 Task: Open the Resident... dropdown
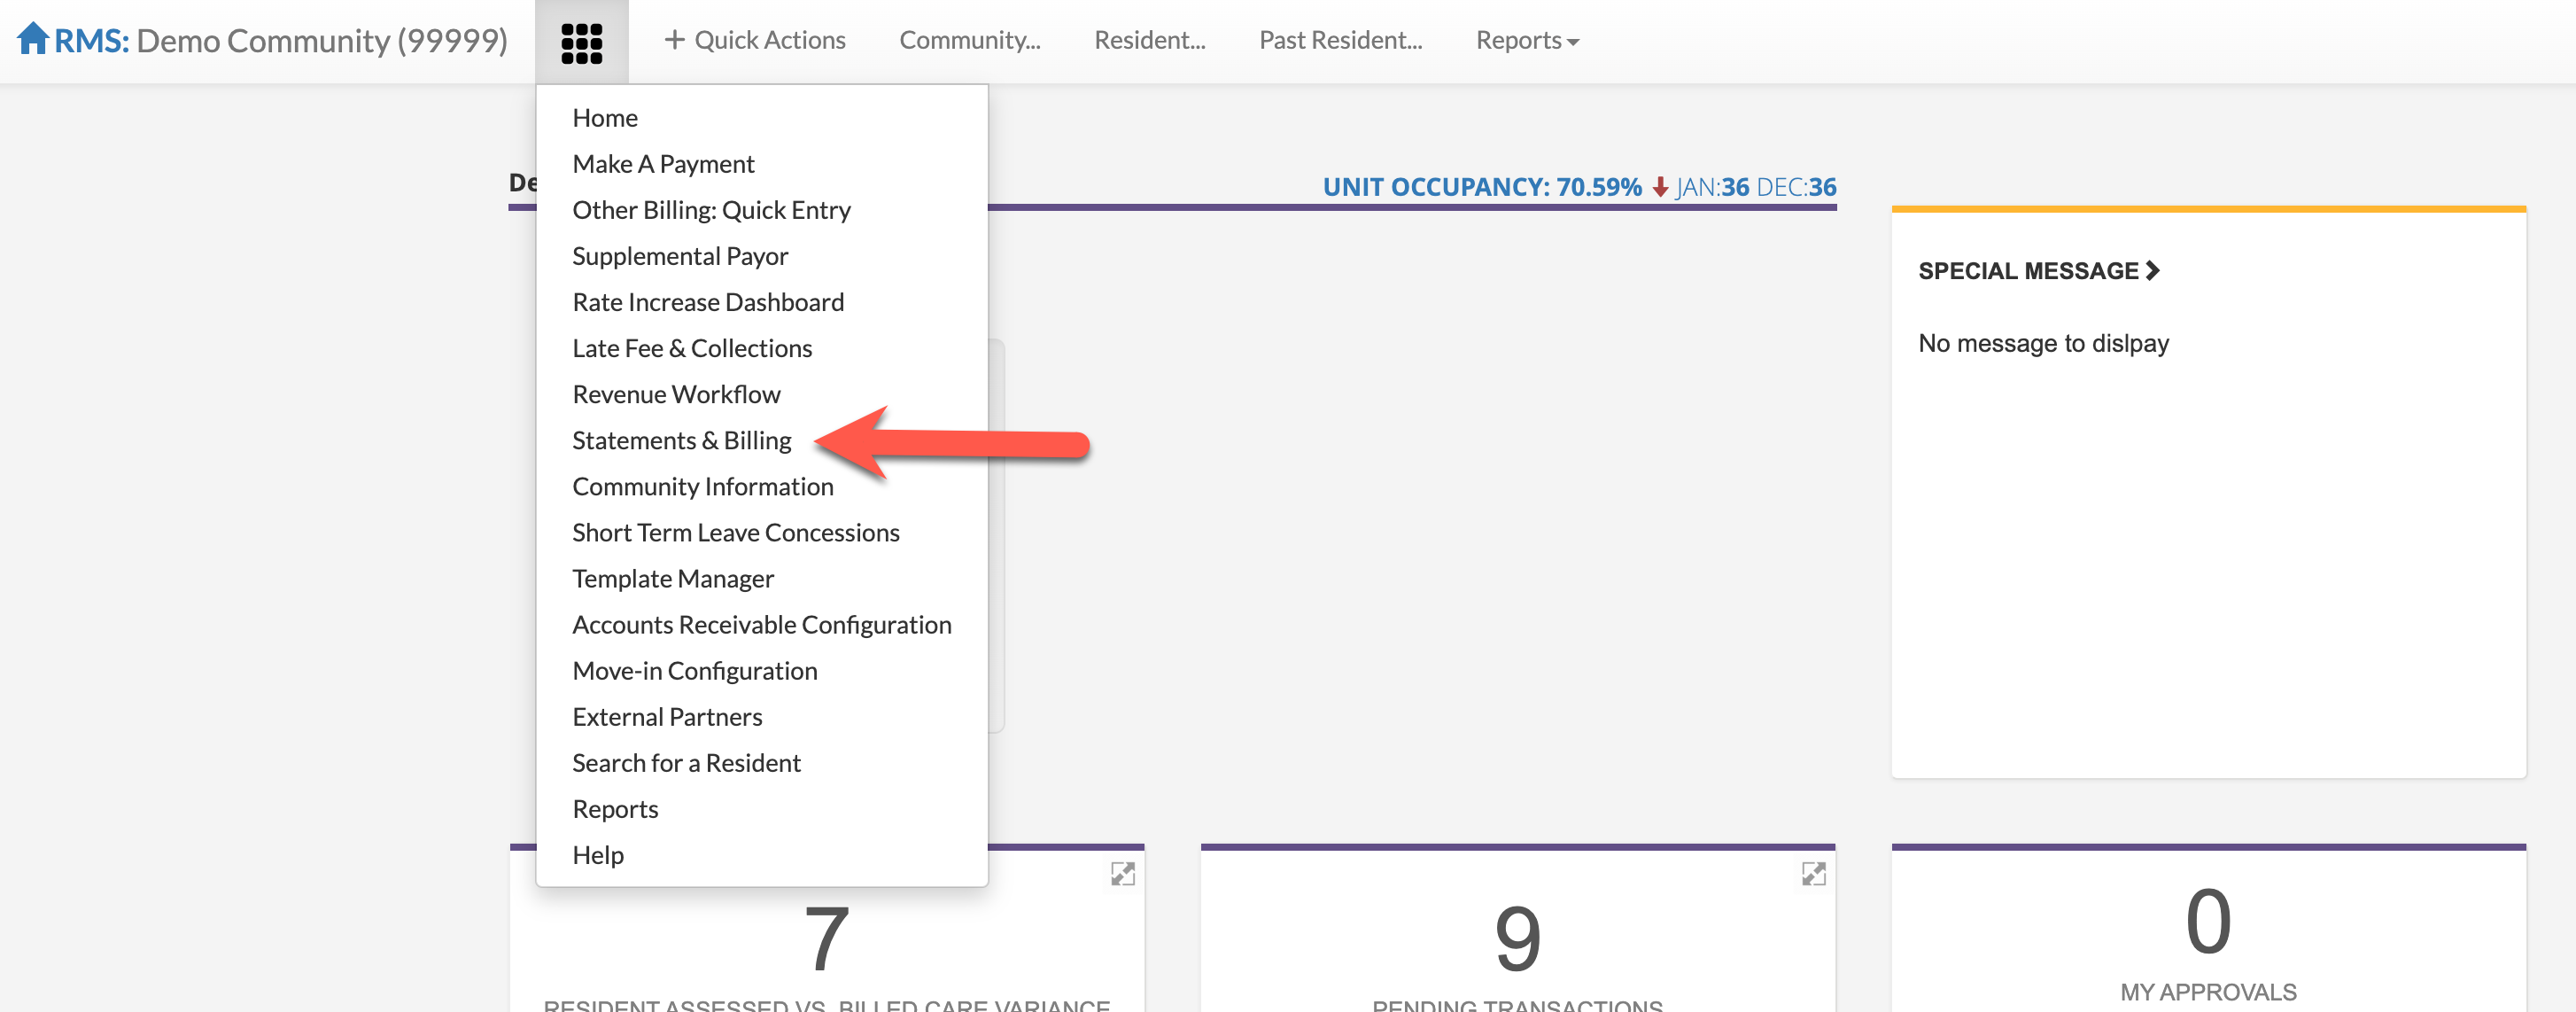[x=1149, y=41]
